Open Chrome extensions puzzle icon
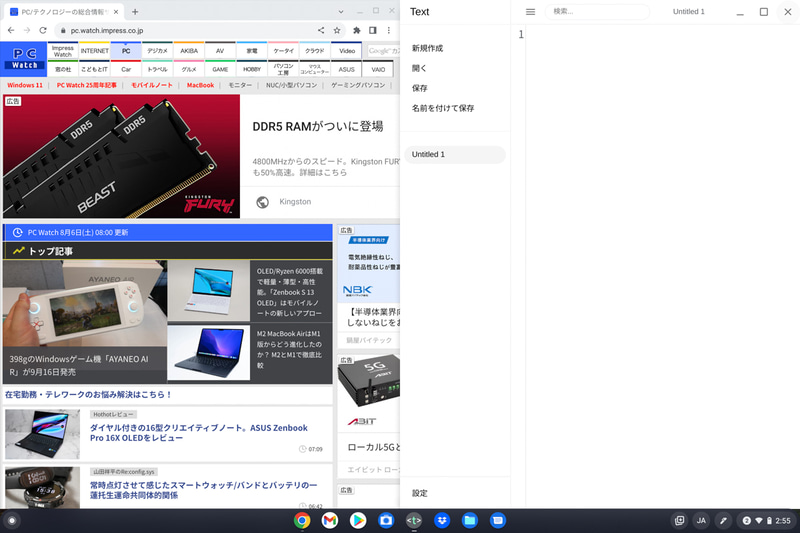The height and width of the screenshot is (533, 800). [357, 31]
